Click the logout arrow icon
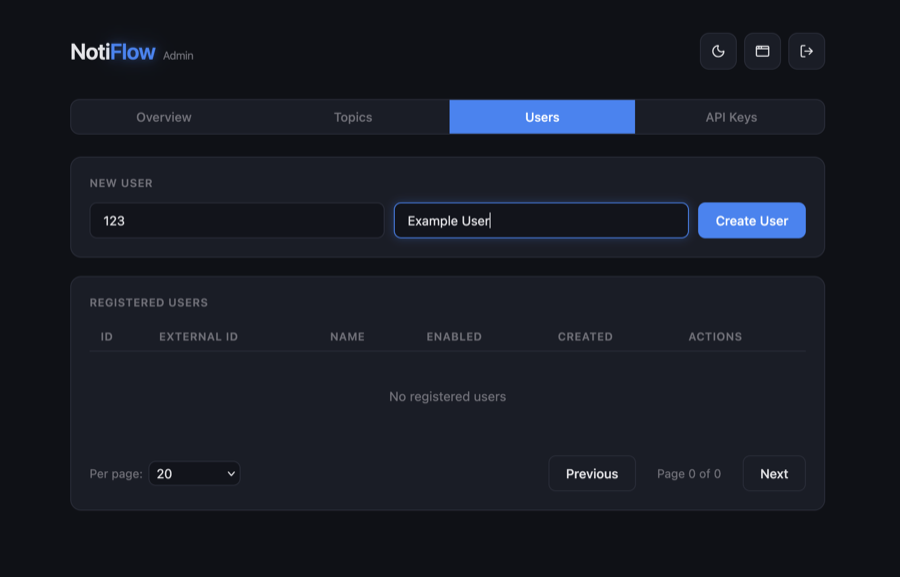 click(x=806, y=51)
